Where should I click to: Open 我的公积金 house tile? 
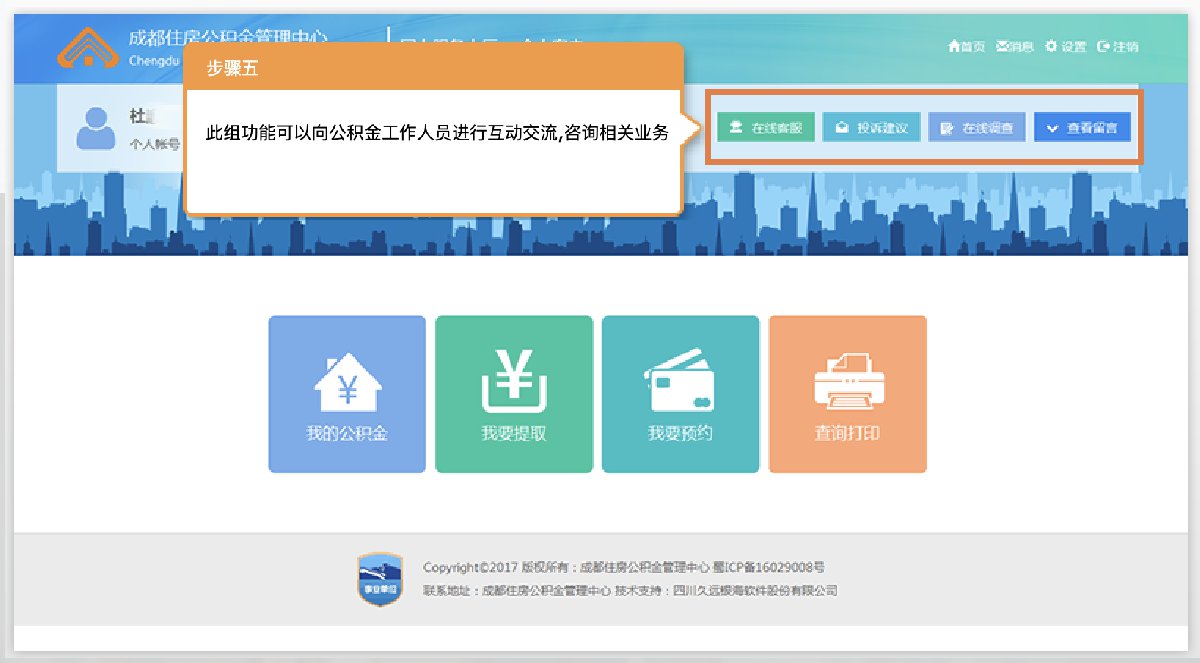[347, 394]
